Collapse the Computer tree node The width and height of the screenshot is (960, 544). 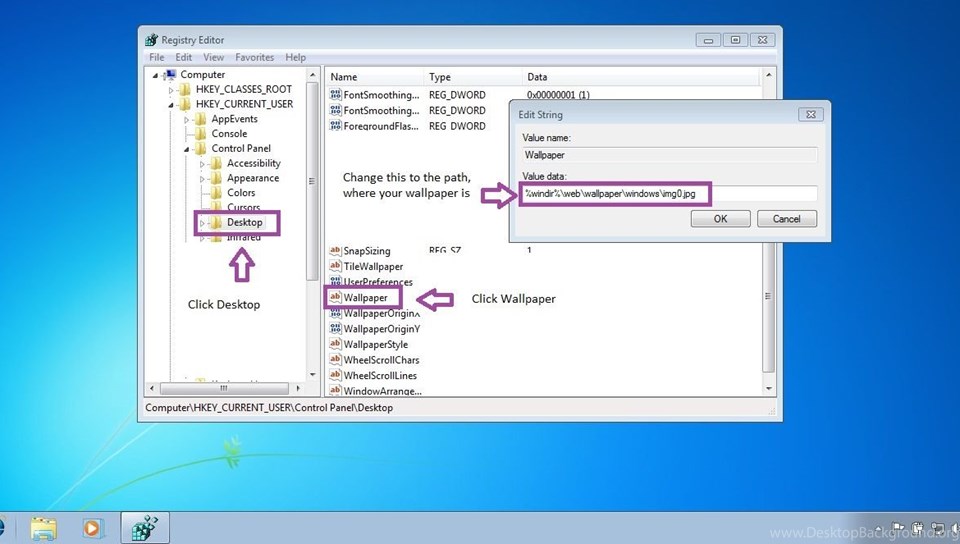pos(156,75)
